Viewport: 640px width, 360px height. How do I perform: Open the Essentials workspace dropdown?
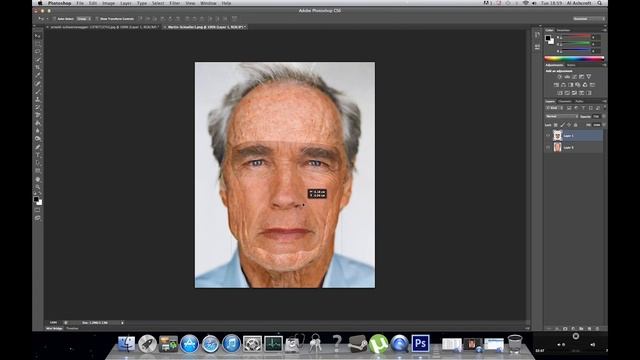tap(588, 19)
